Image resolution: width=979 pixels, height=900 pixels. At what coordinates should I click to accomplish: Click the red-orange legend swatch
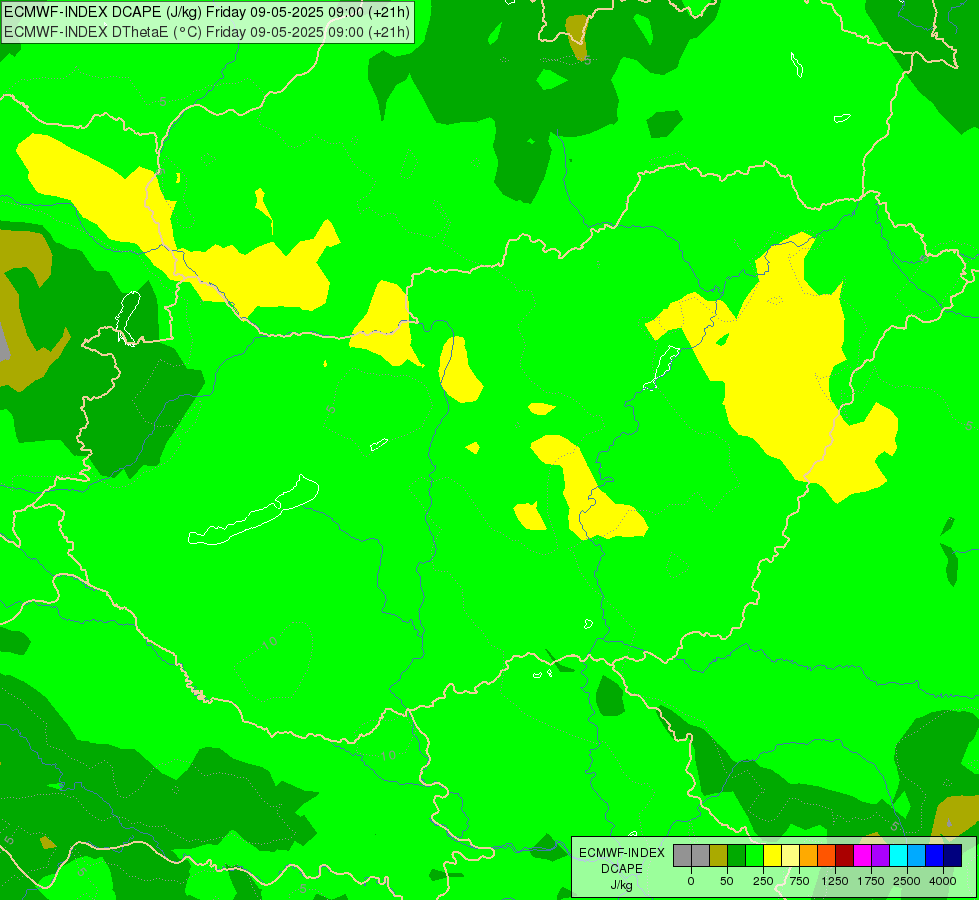click(x=827, y=856)
